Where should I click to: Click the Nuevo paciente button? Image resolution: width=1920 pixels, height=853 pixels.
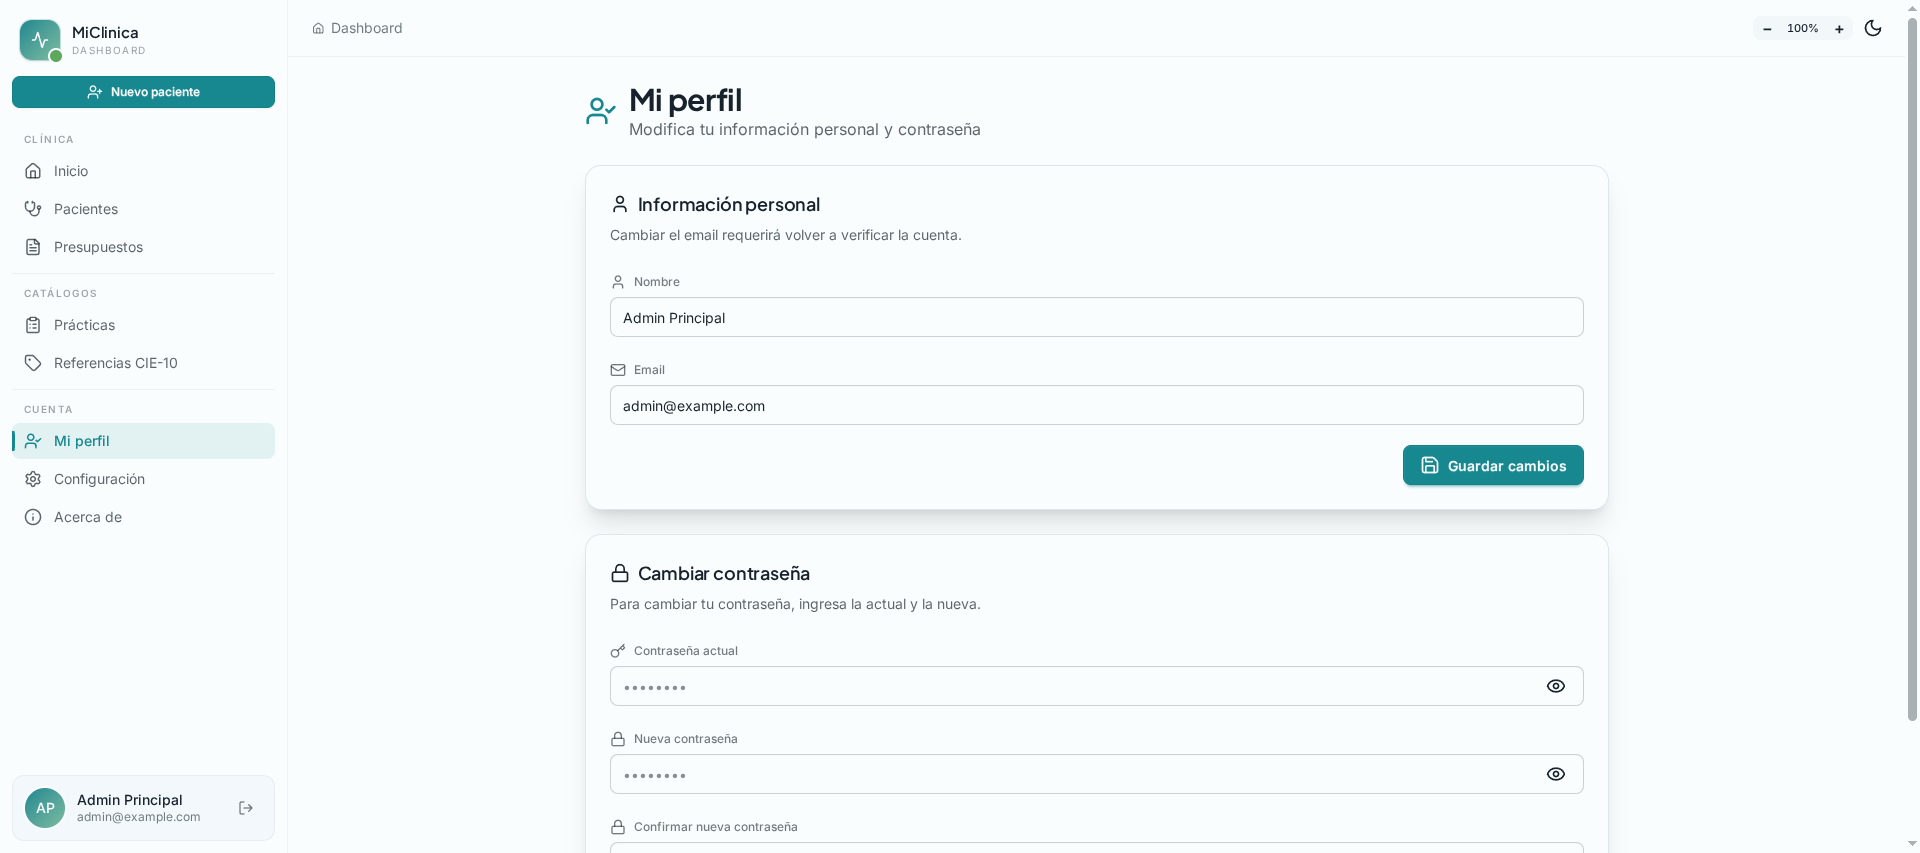[x=143, y=92]
